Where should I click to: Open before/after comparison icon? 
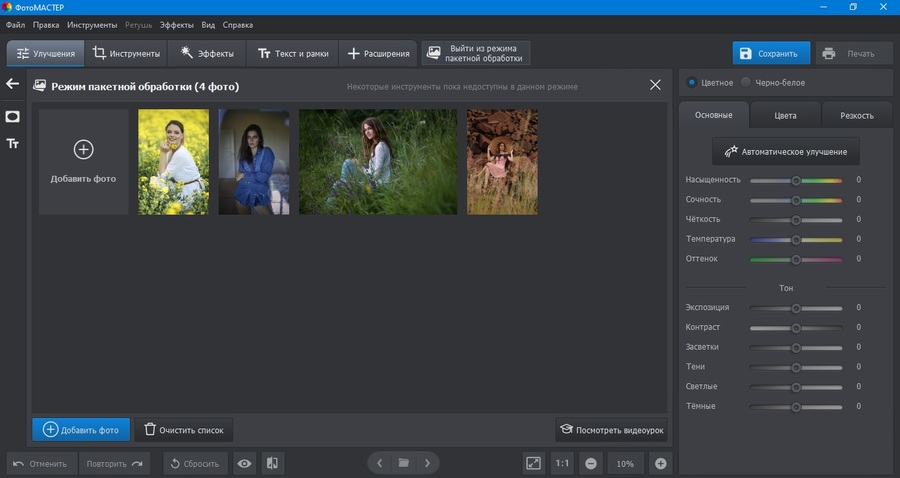(x=273, y=464)
